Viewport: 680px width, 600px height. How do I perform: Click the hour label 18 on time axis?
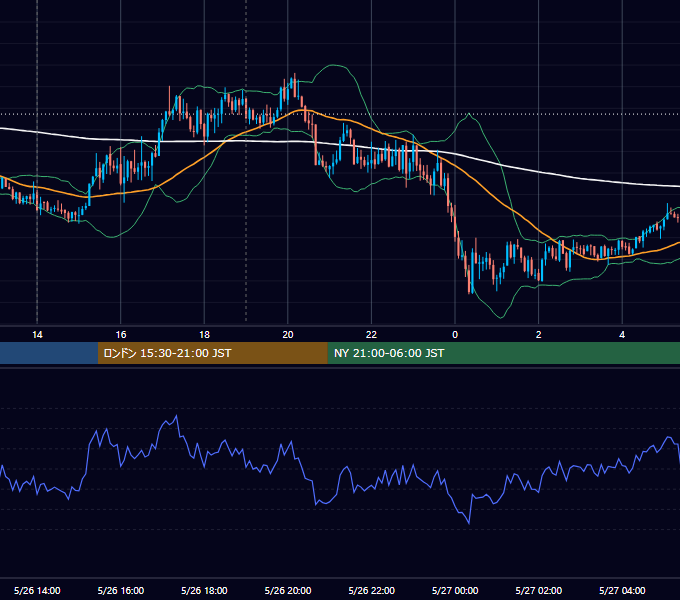pos(204,335)
